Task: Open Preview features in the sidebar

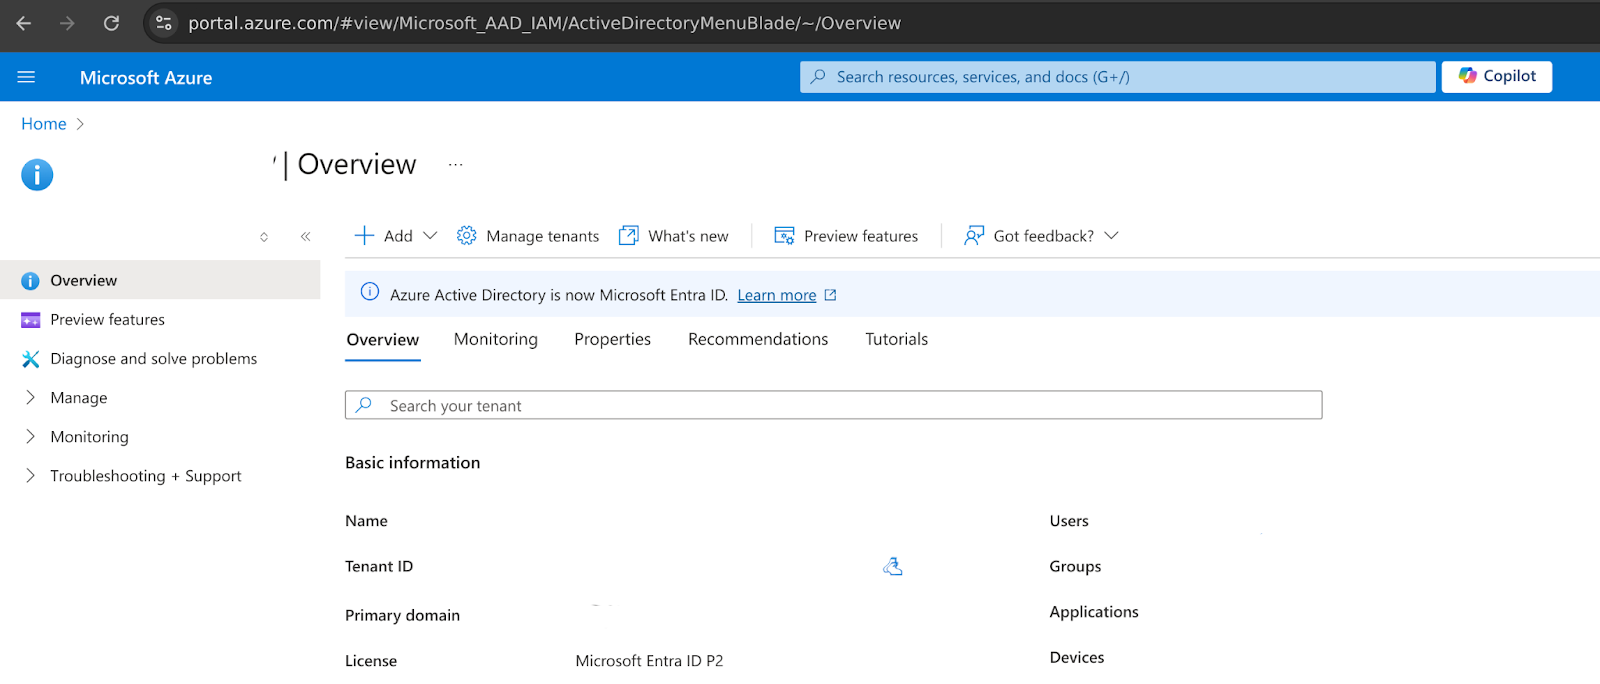Action: [107, 320]
